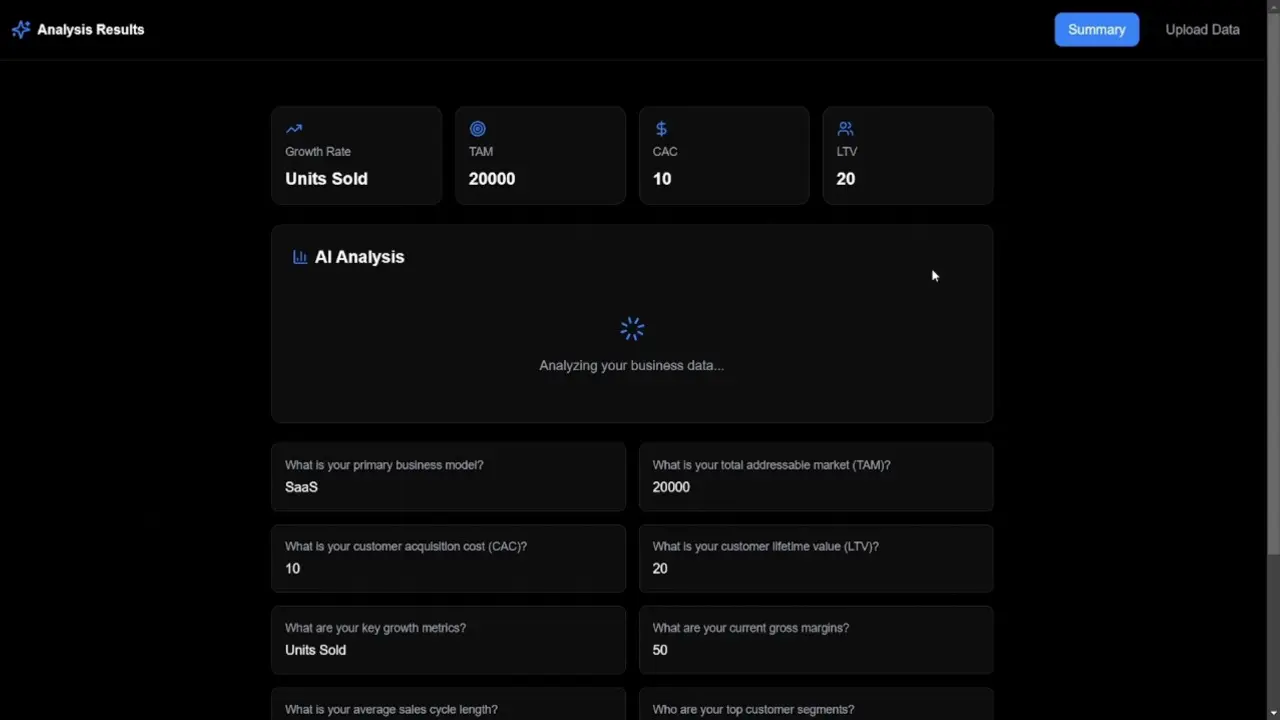Select the TAM 20000 metric card
The height and width of the screenshot is (720, 1280).
(540, 156)
